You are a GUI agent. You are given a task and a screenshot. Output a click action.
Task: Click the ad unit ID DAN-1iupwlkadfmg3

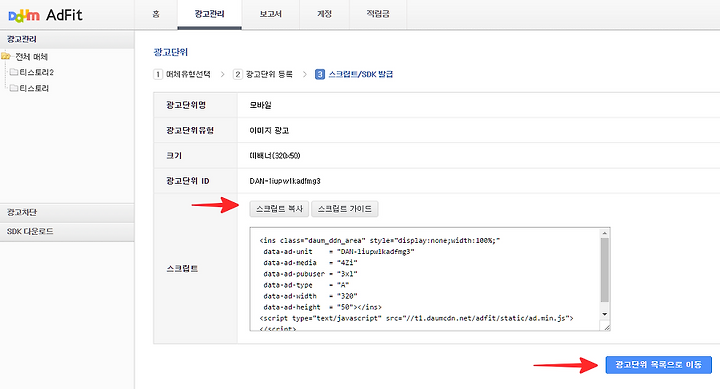click(285, 181)
